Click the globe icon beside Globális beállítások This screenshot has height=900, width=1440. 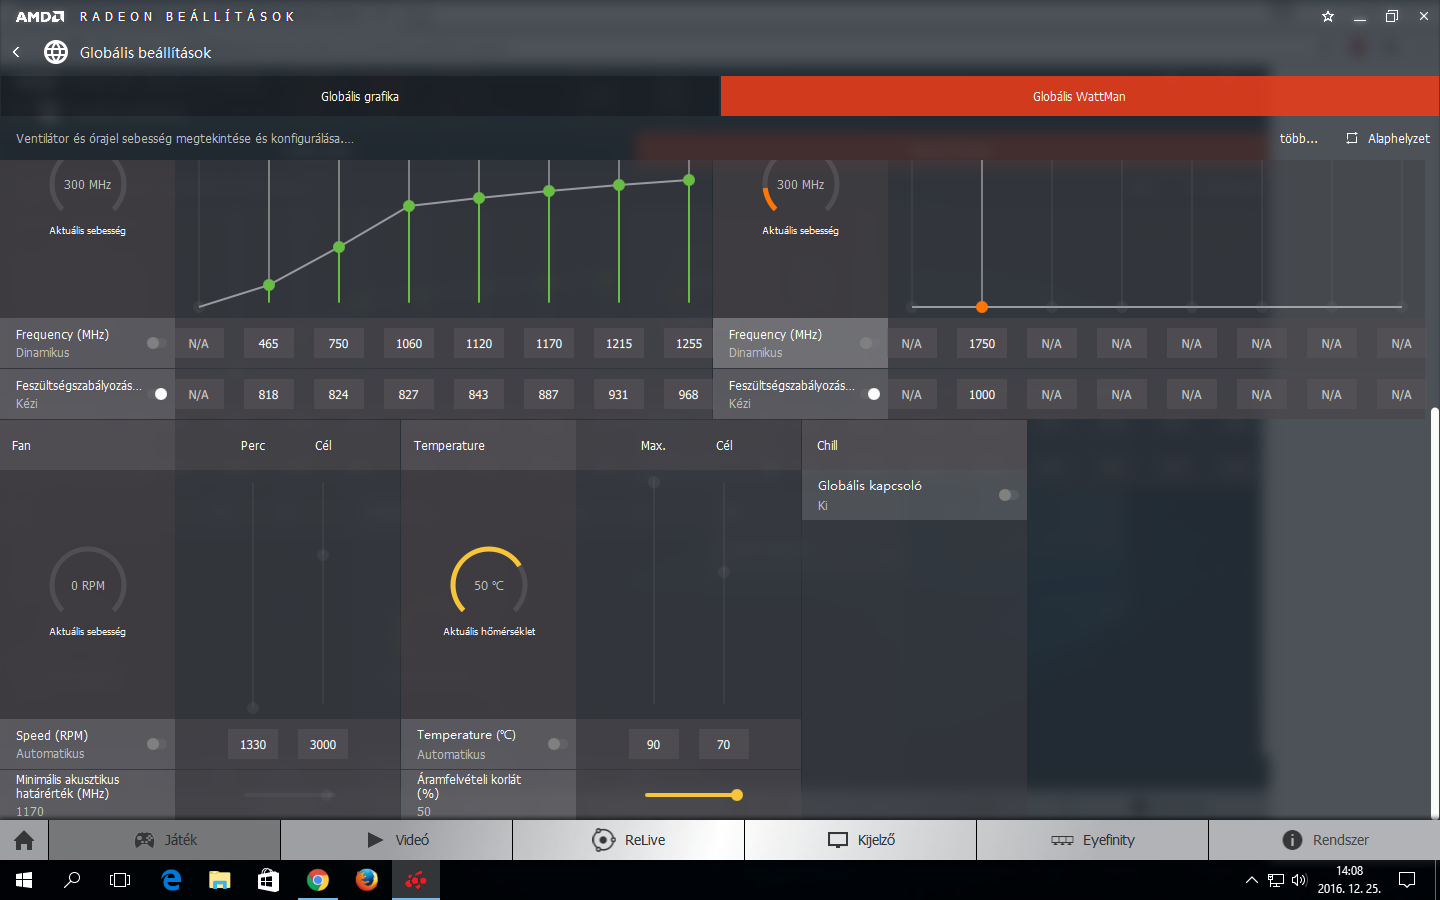56,52
